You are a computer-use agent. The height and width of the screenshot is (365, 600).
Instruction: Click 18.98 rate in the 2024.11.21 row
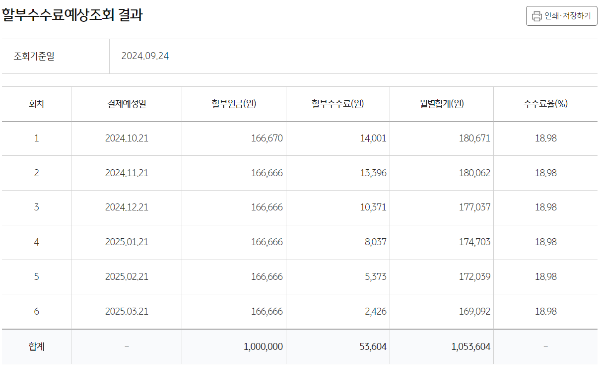click(546, 173)
